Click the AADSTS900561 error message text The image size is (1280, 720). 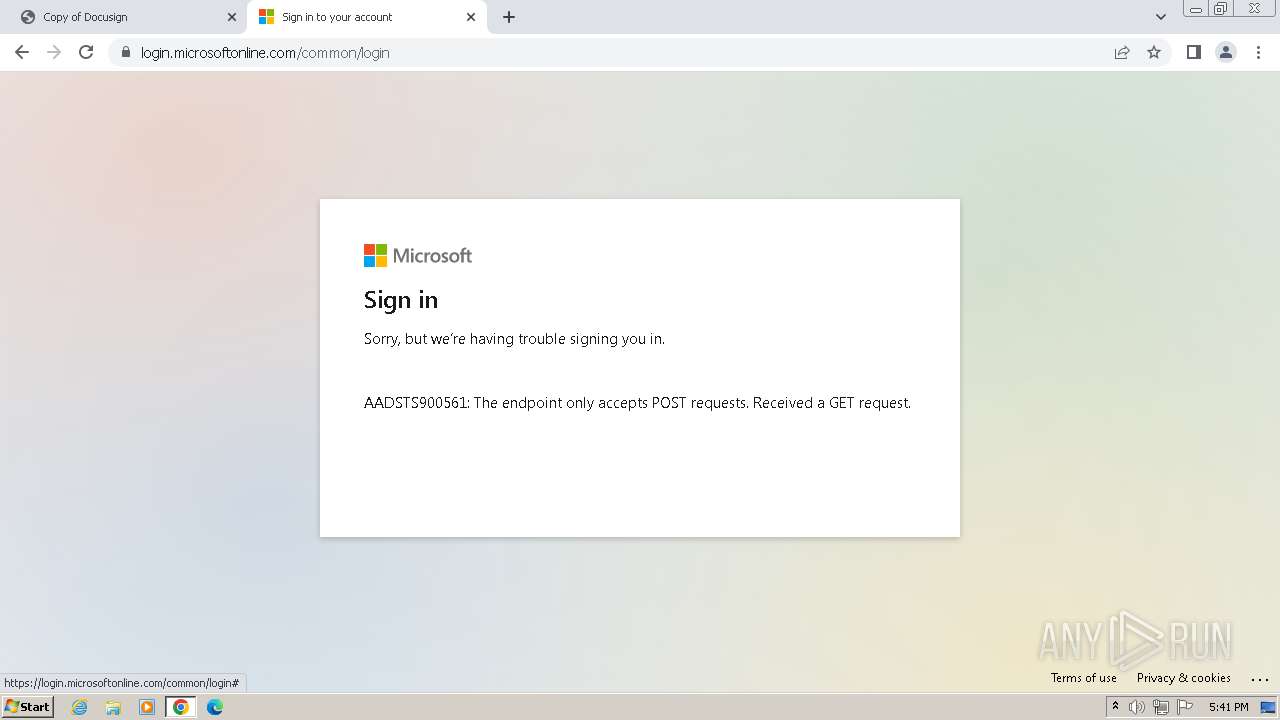tap(637, 403)
